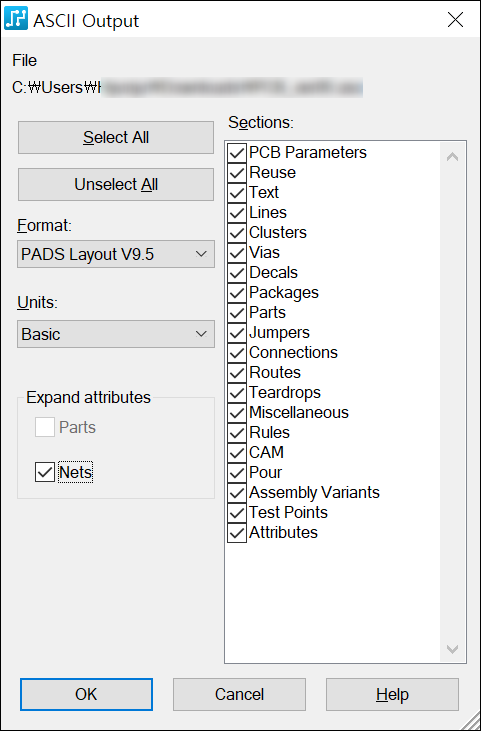The height and width of the screenshot is (731, 481).
Task: Click the Sections list scroll down arrow
Action: [452, 648]
